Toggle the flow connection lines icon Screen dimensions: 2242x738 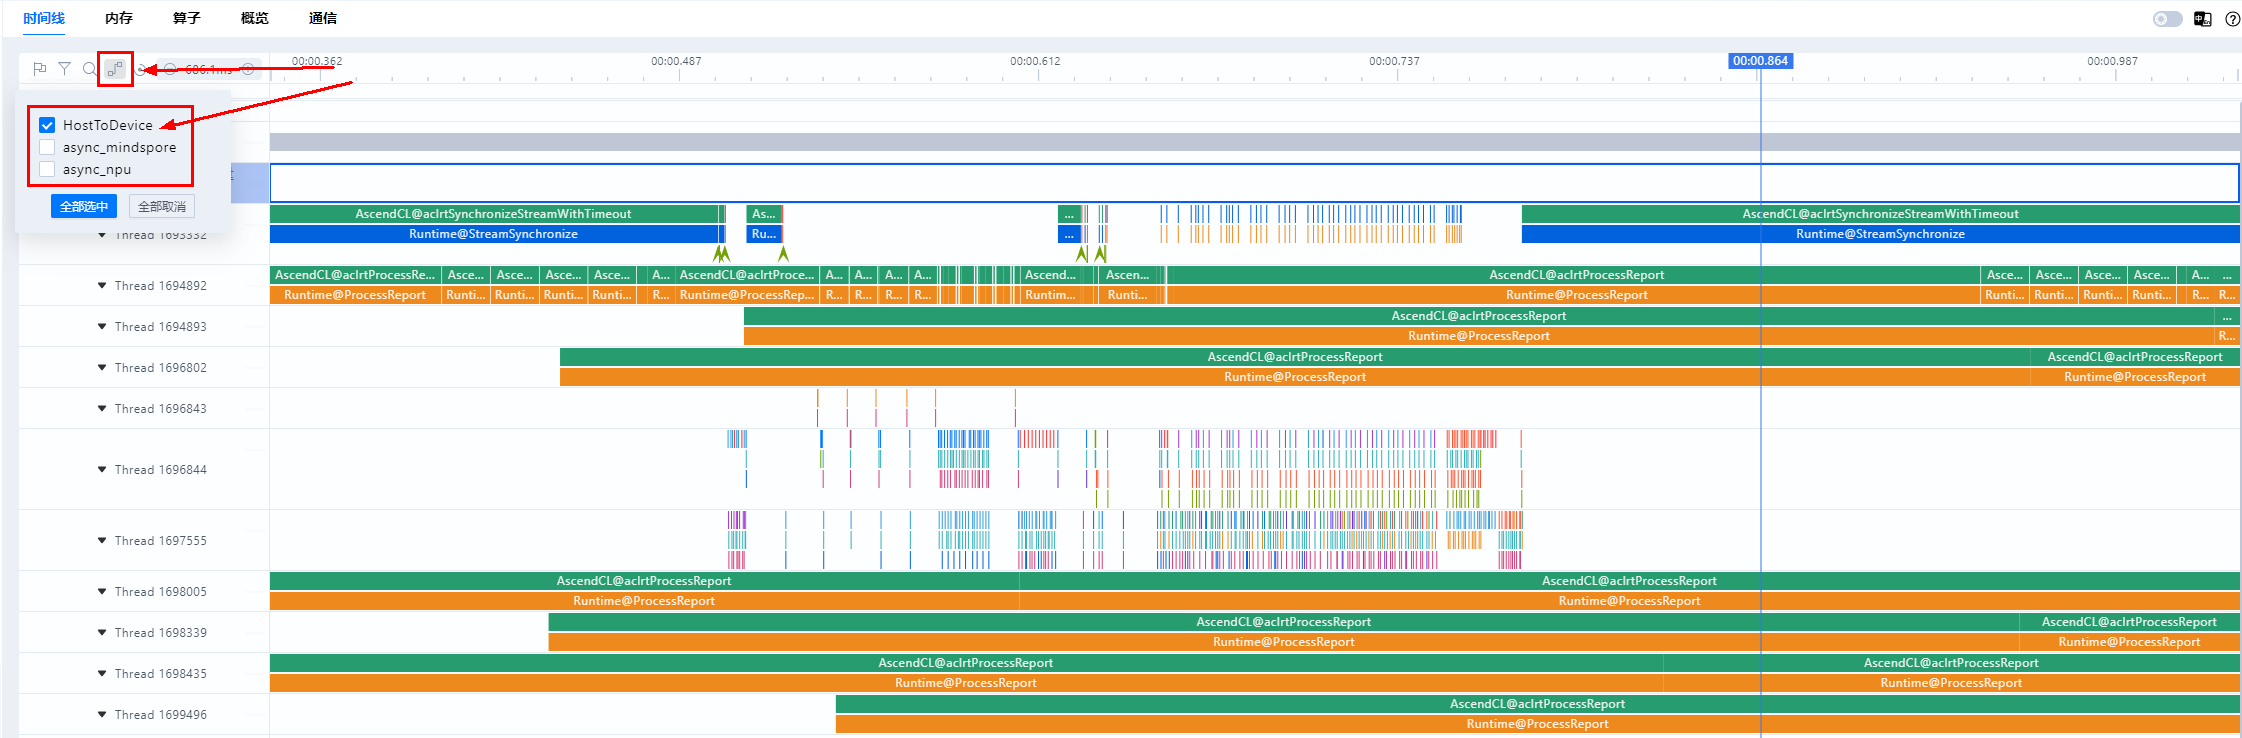coord(116,69)
